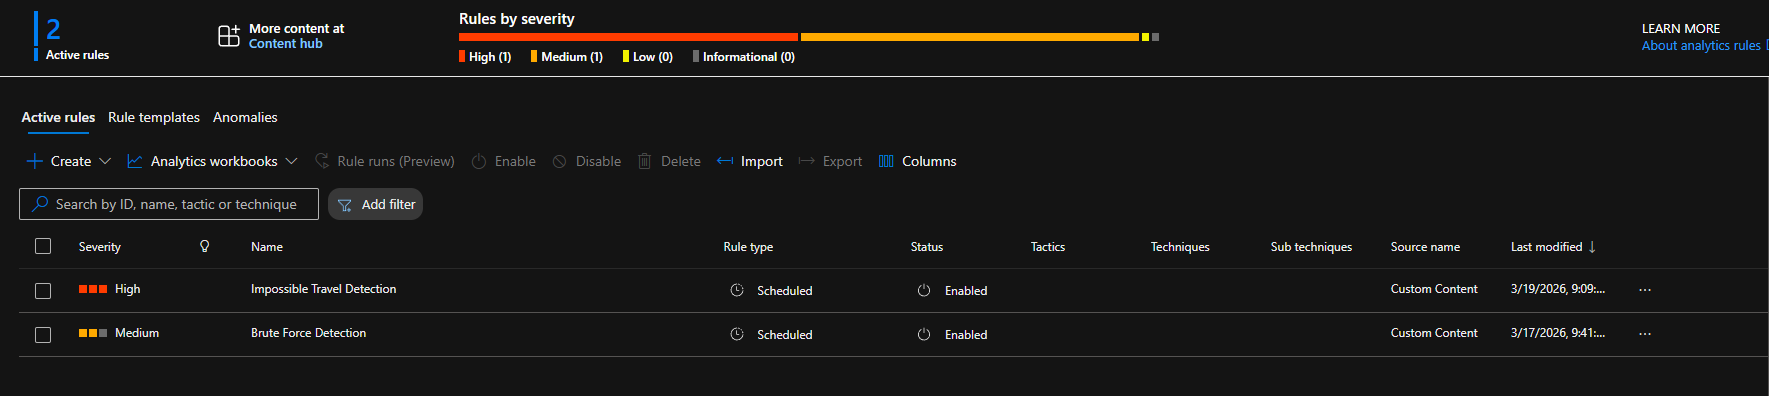Expand the Create dropdown chevron

tap(105, 161)
